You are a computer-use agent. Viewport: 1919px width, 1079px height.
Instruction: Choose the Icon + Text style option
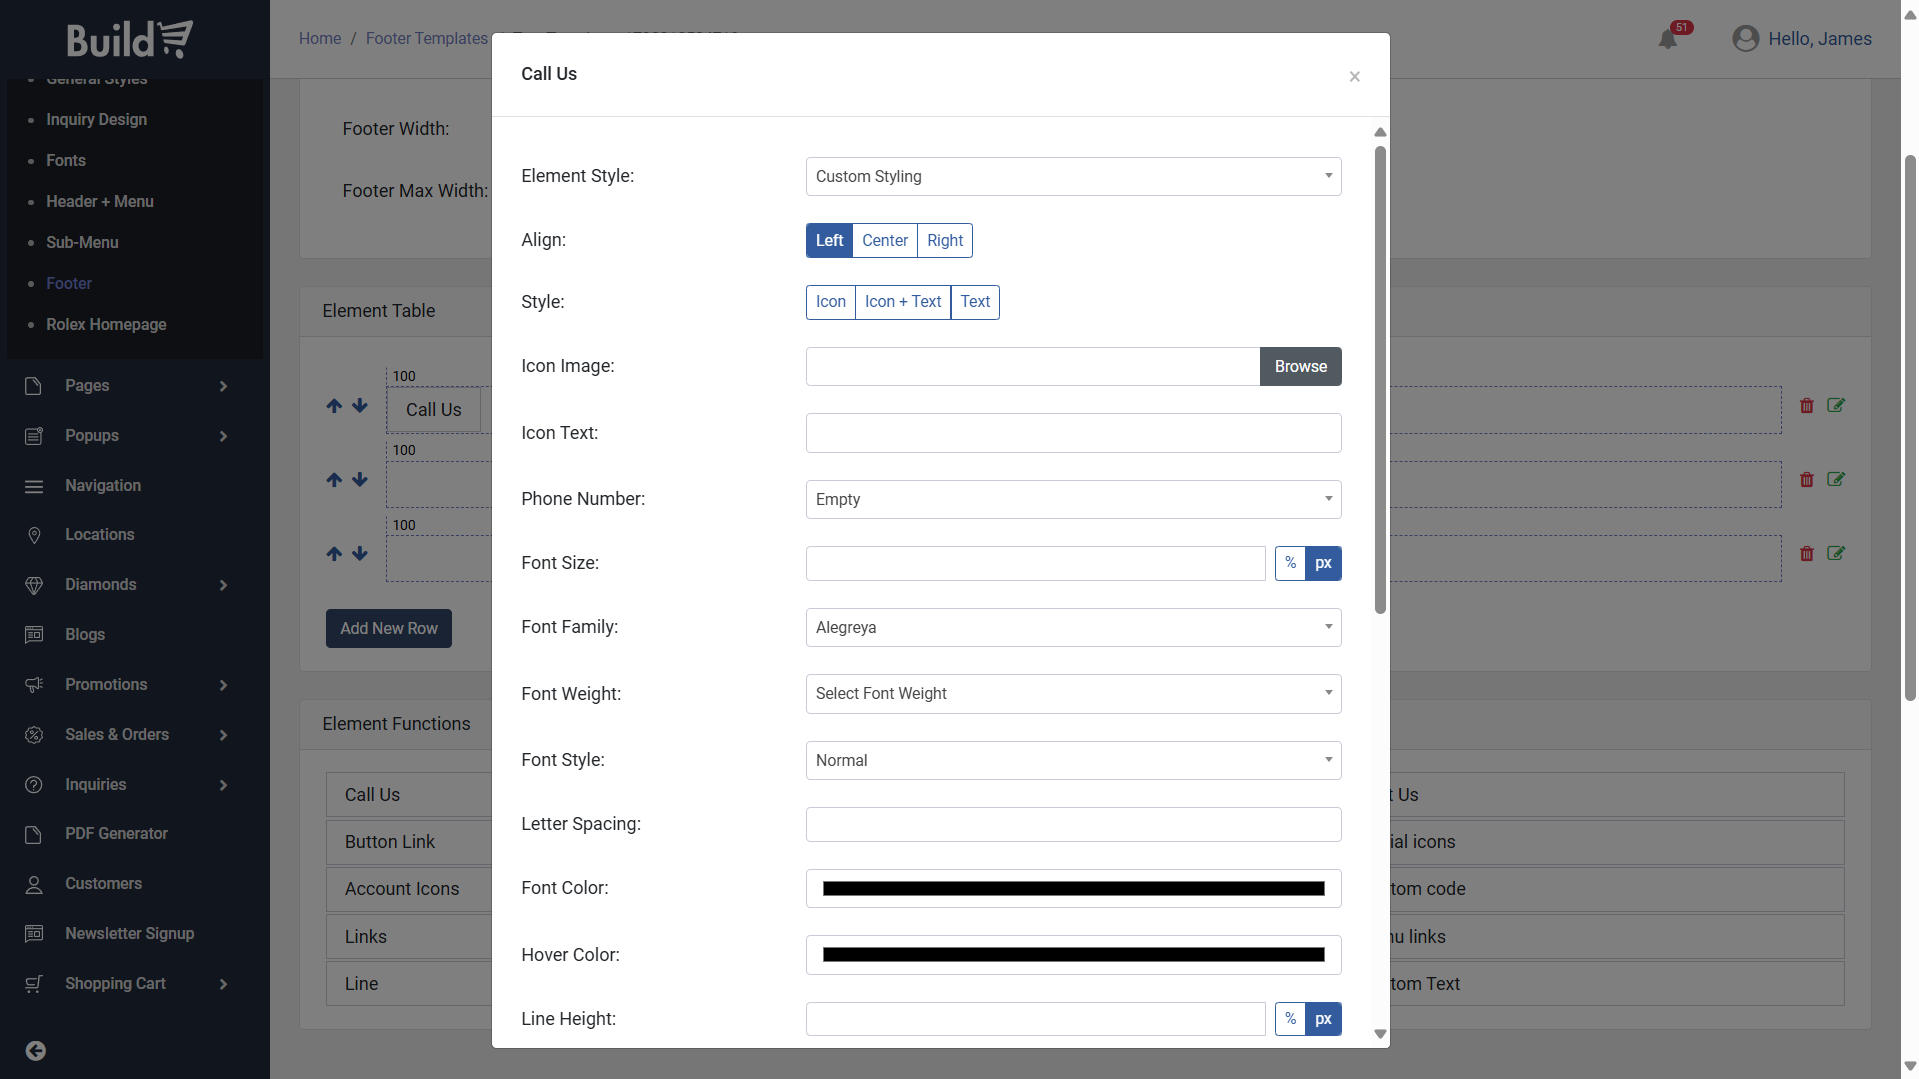coord(902,302)
